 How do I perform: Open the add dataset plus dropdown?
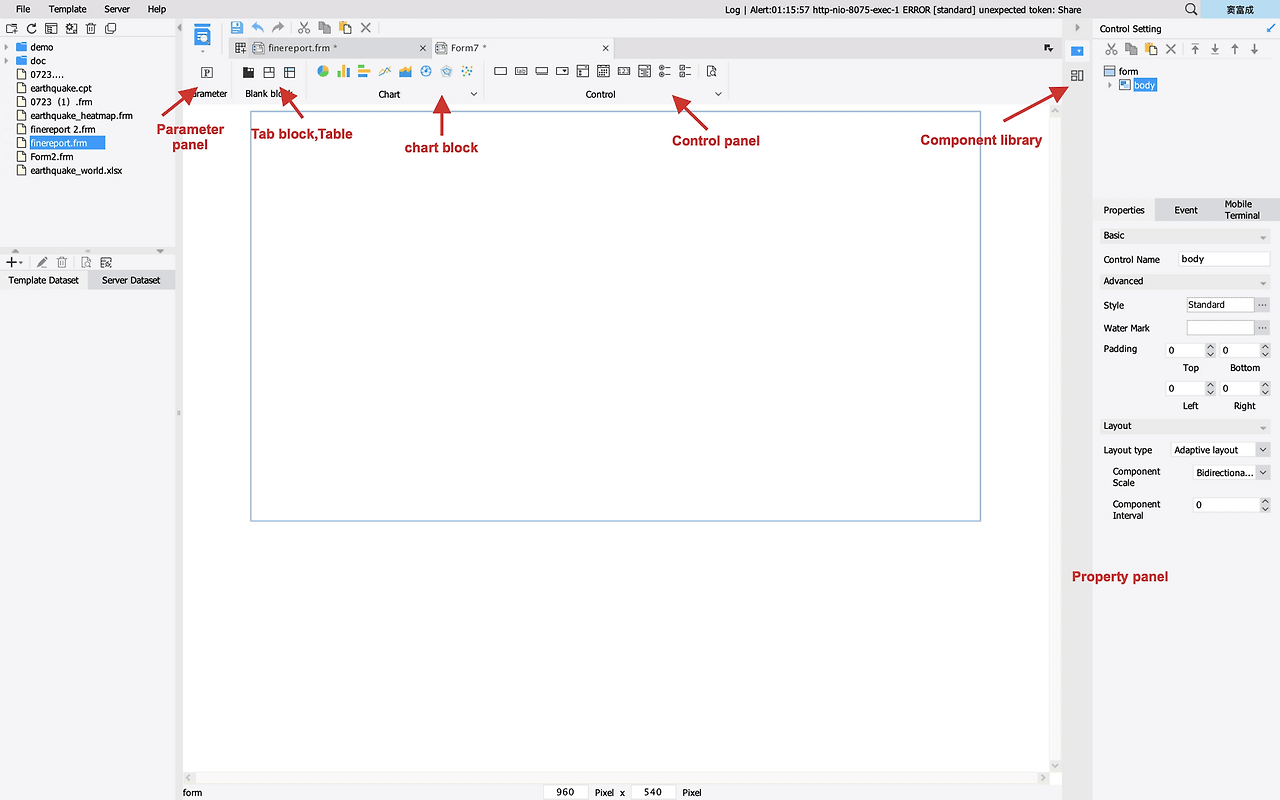[x=13, y=262]
